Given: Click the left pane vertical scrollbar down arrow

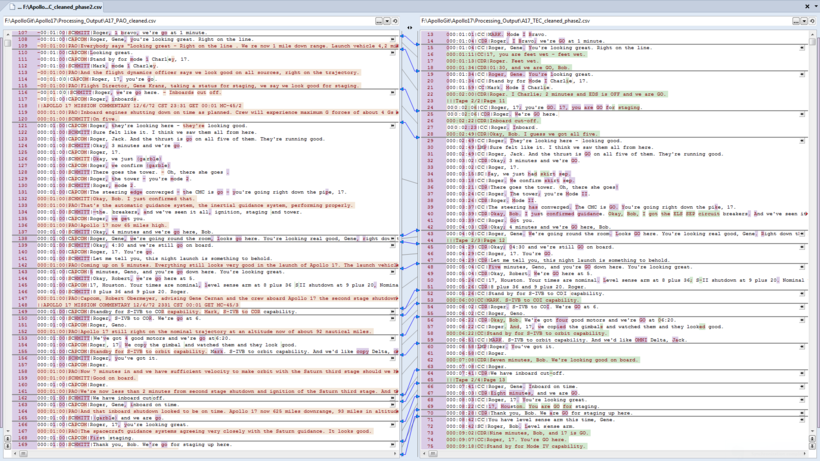Looking at the screenshot, I should coord(7,432).
